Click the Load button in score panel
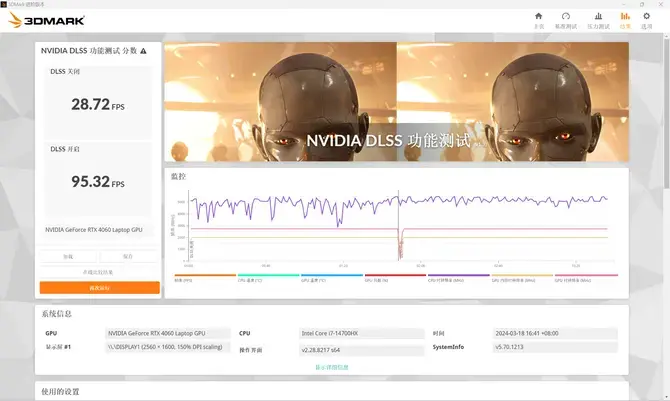 tap(68, 257)
